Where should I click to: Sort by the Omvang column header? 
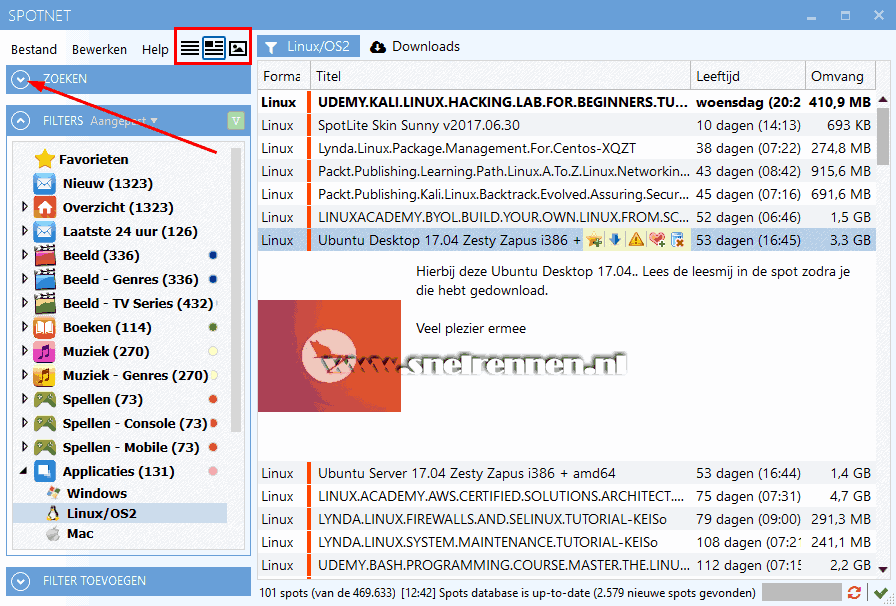pyautogui.click(x=840, y=76)
